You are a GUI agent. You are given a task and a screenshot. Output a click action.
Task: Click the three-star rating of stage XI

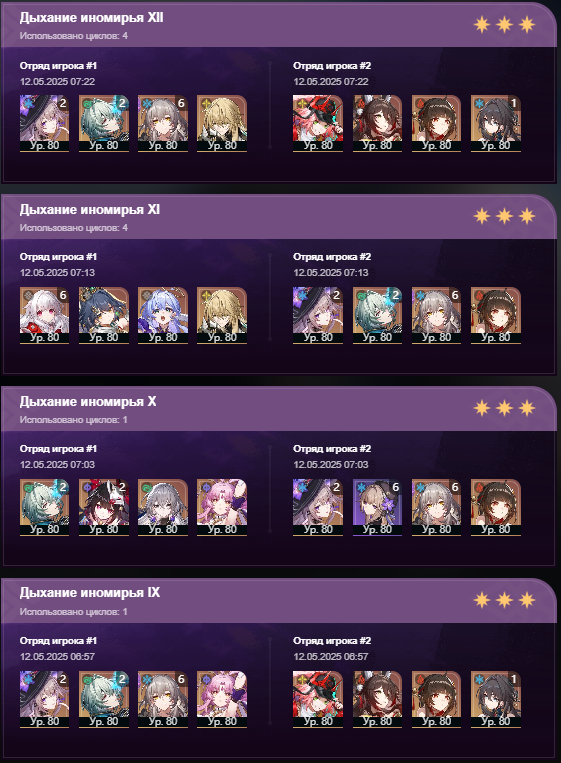pos(505,216)
